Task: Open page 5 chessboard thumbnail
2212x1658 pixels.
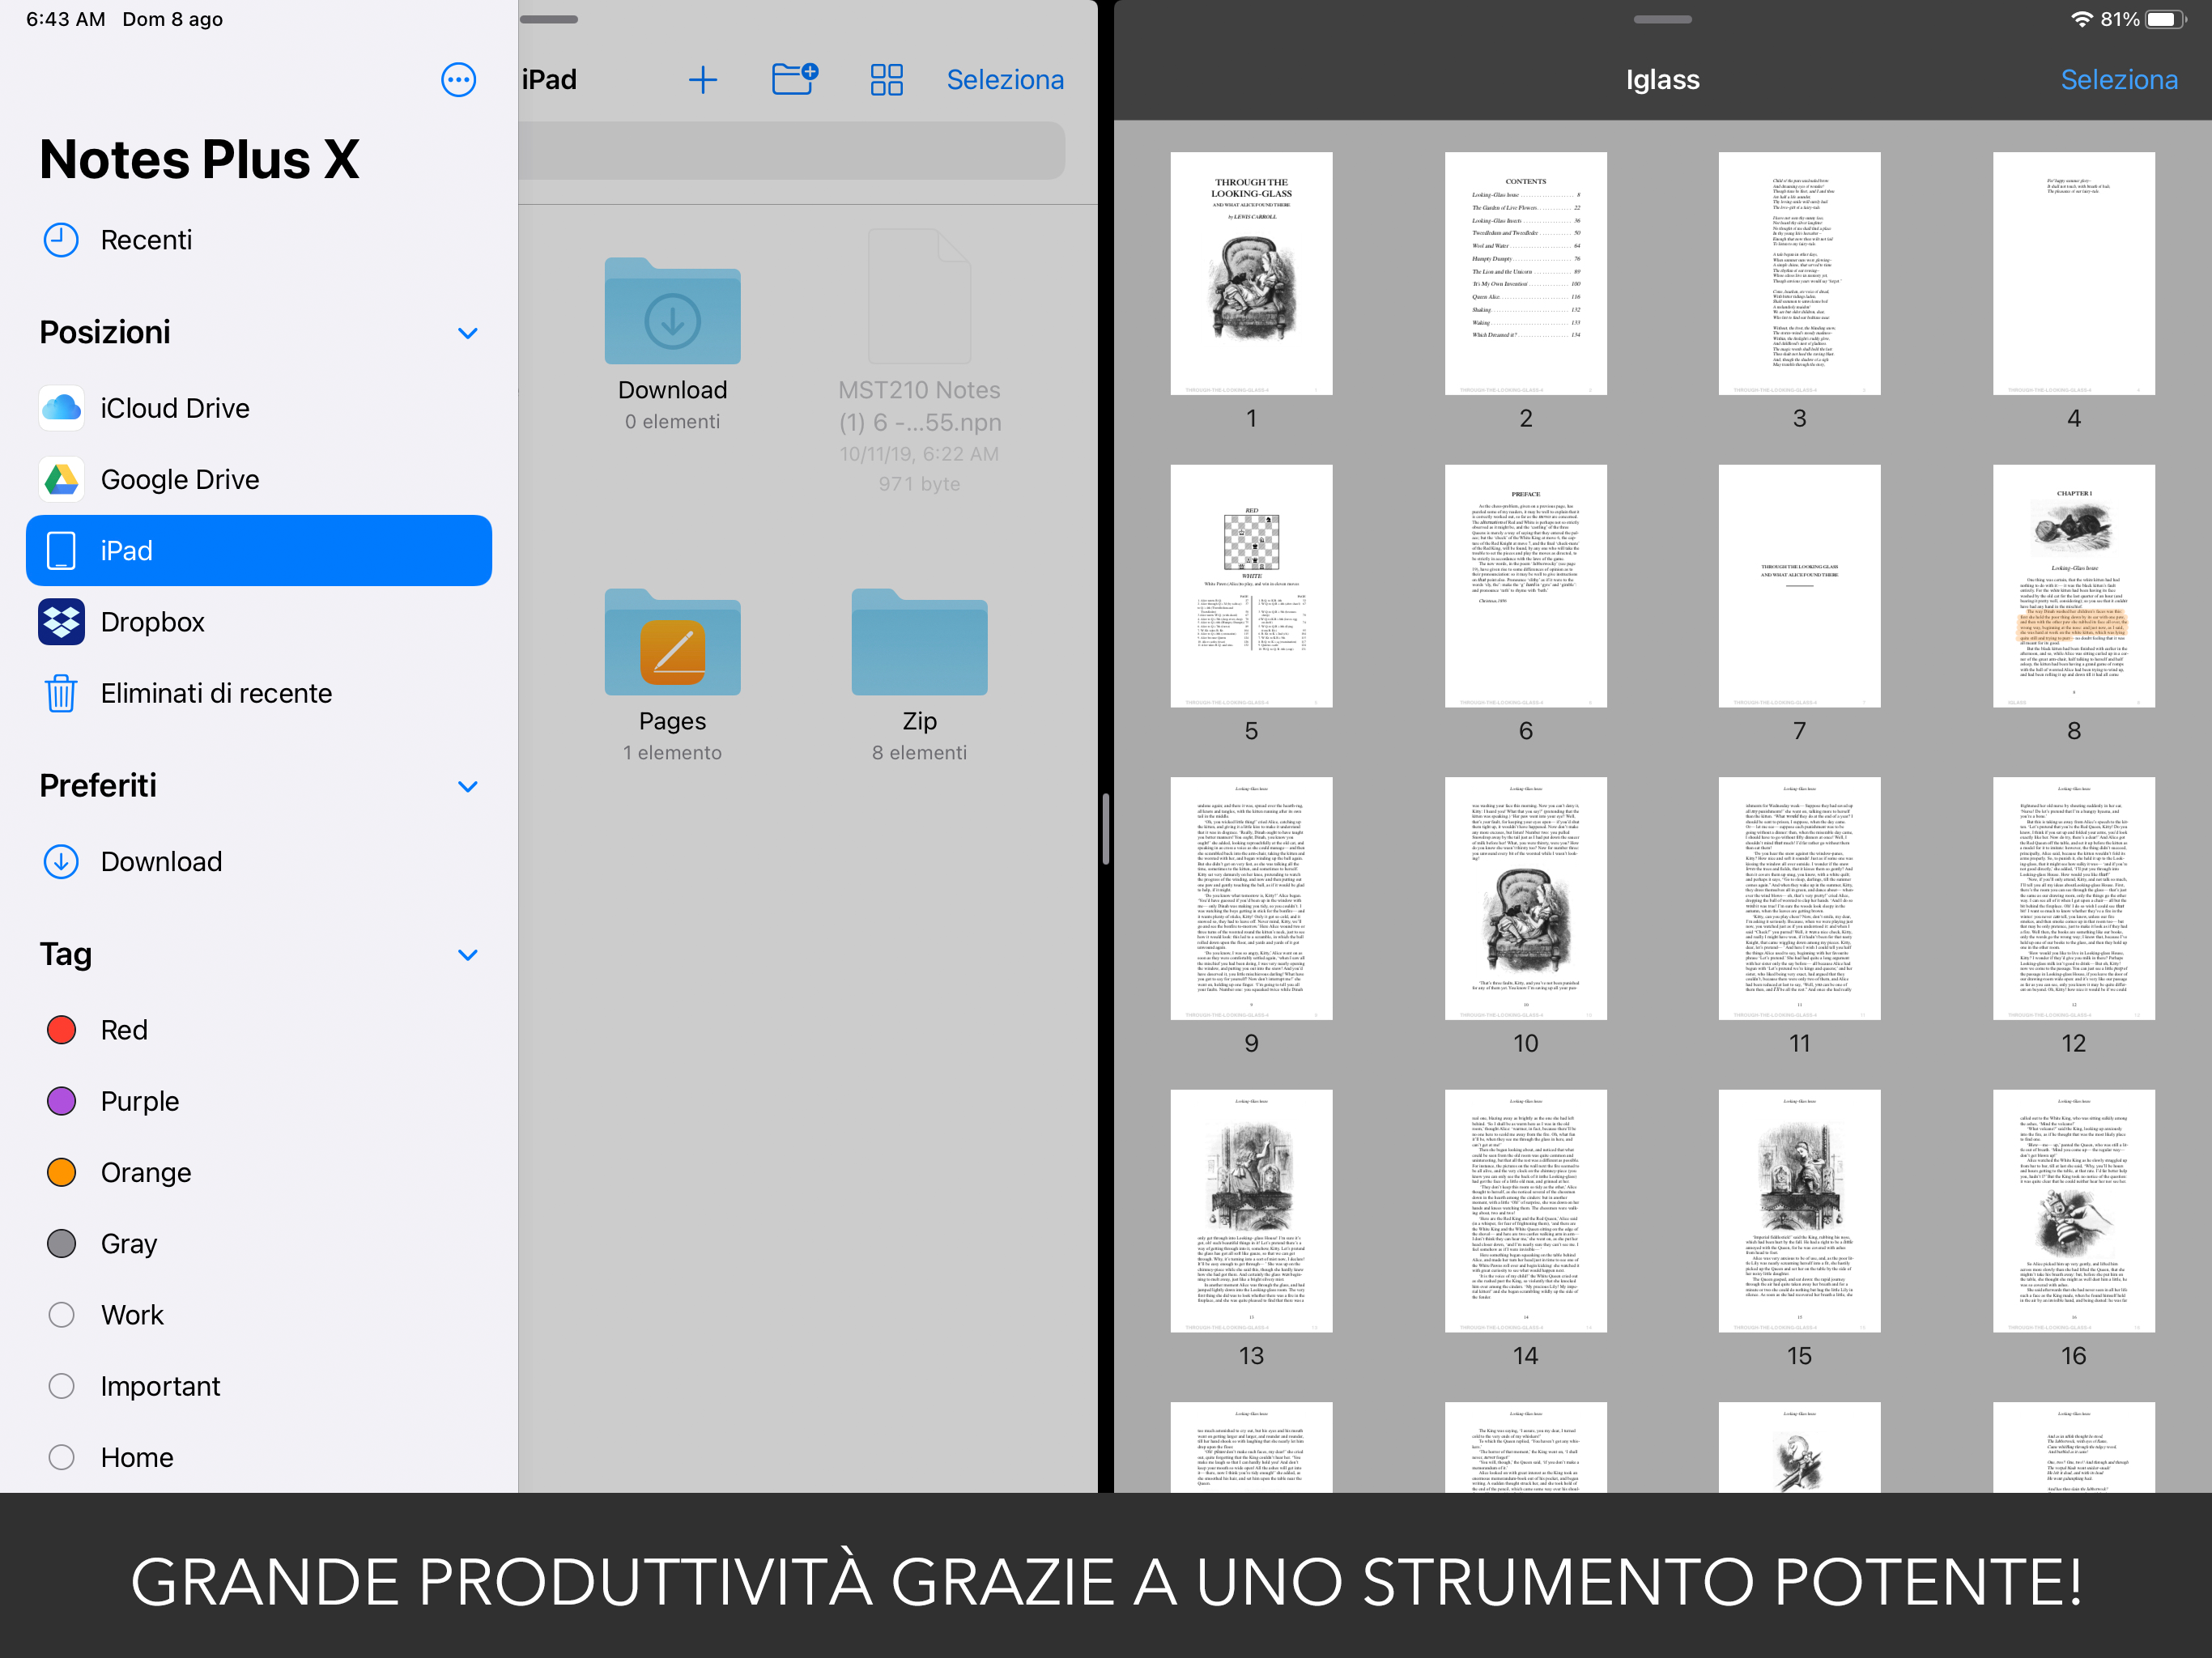Action: pyautogui.click(x=1251, y=586)
